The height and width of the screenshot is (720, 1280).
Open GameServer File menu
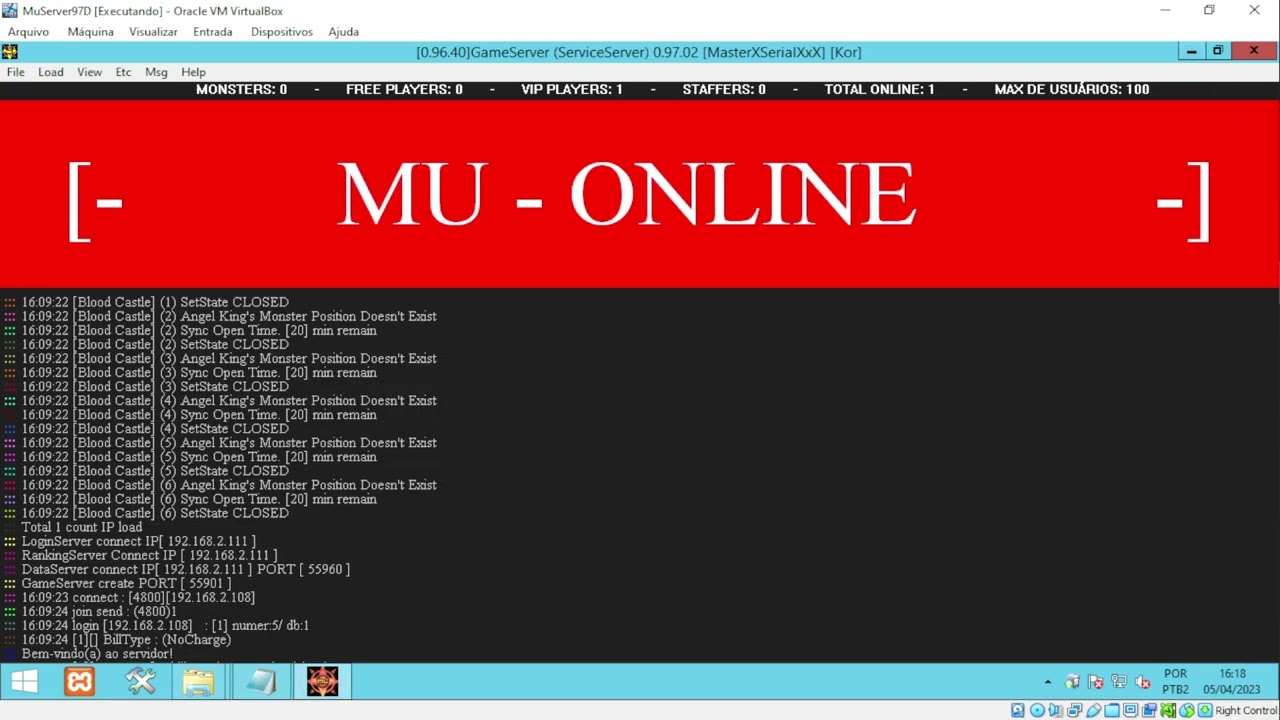pos(16,72)
